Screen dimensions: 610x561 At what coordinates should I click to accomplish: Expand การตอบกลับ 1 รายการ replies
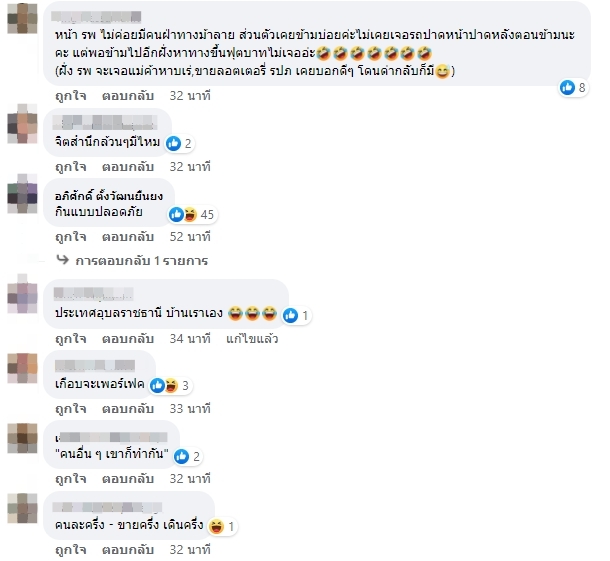click(142, 261)
